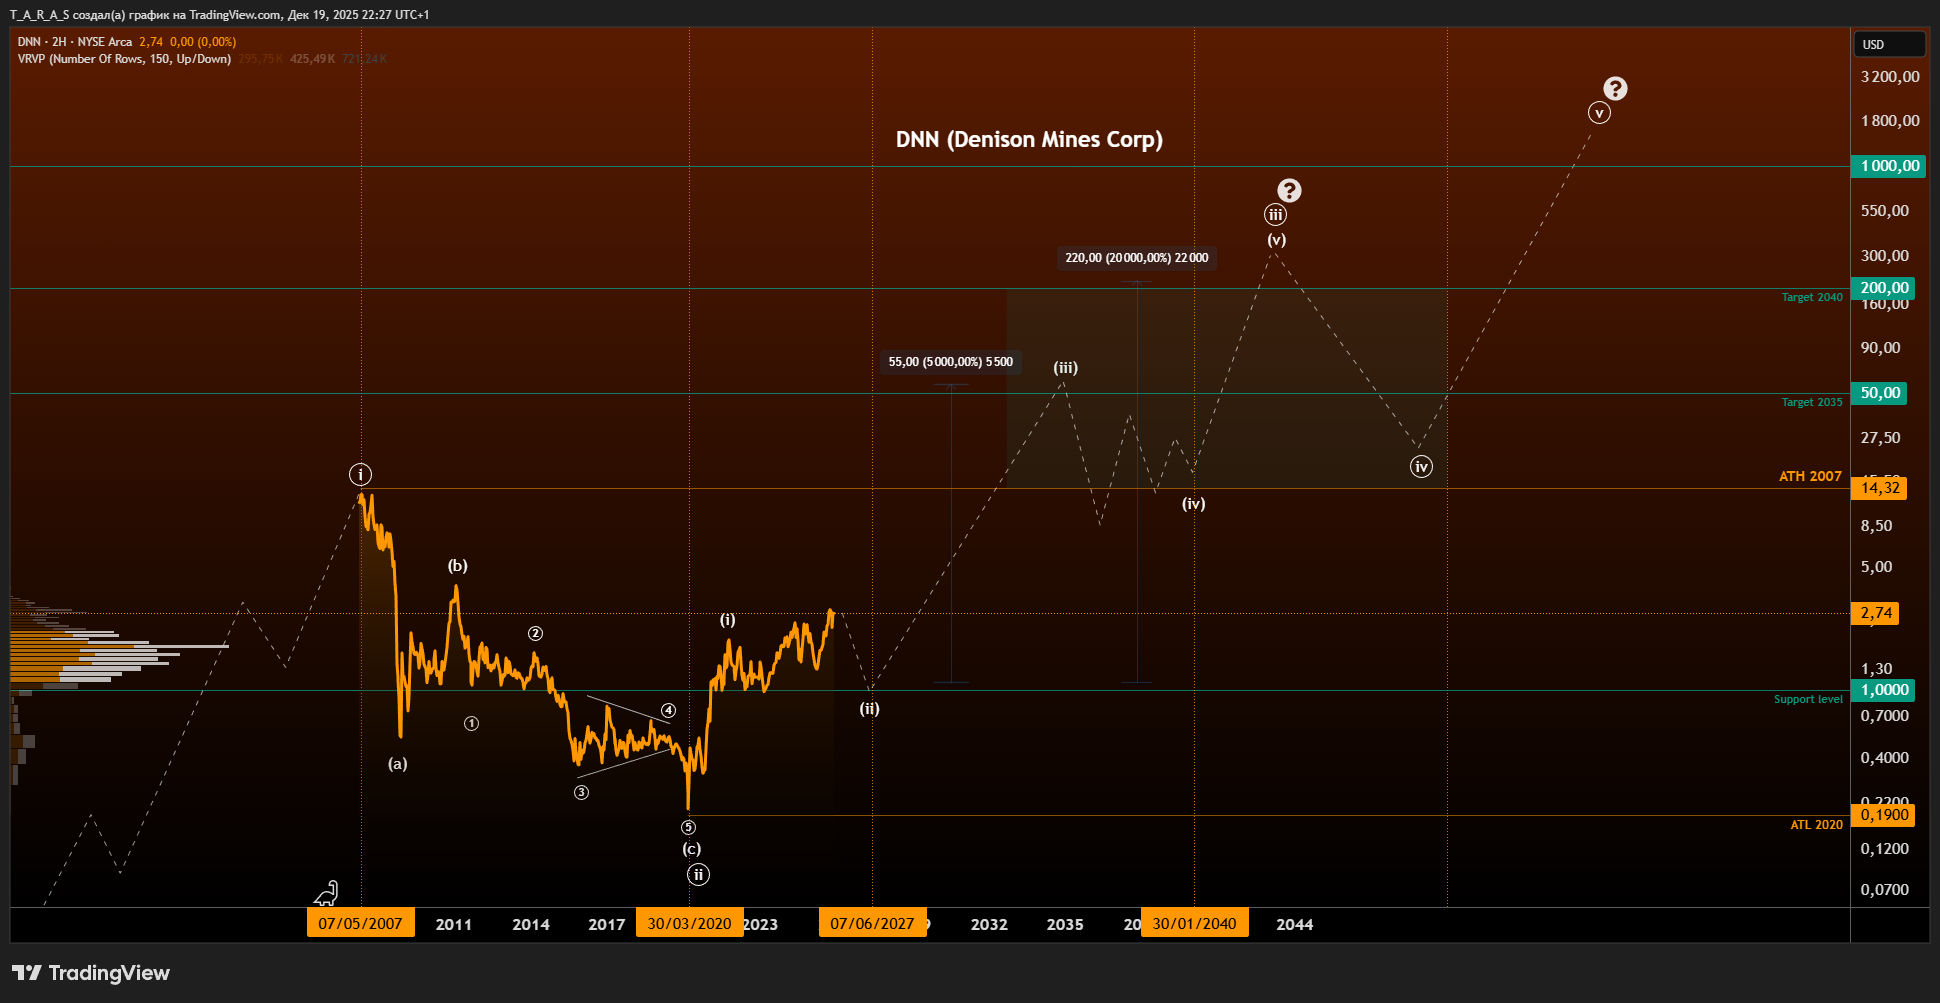Select the (c) wave label

691,849
